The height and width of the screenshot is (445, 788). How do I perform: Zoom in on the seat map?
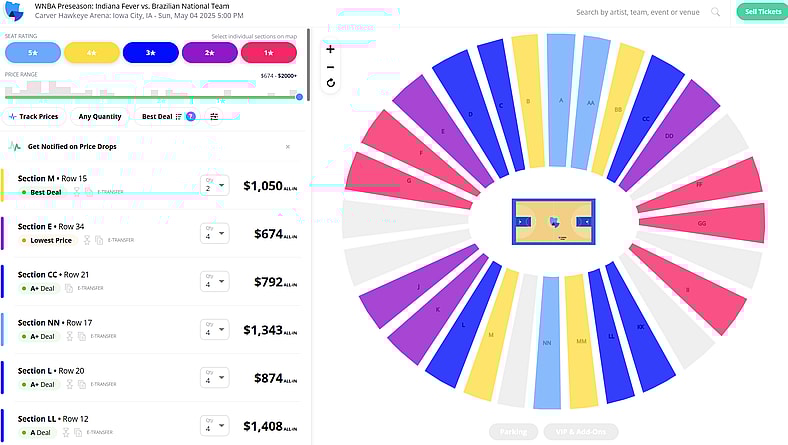coord(331,49)
